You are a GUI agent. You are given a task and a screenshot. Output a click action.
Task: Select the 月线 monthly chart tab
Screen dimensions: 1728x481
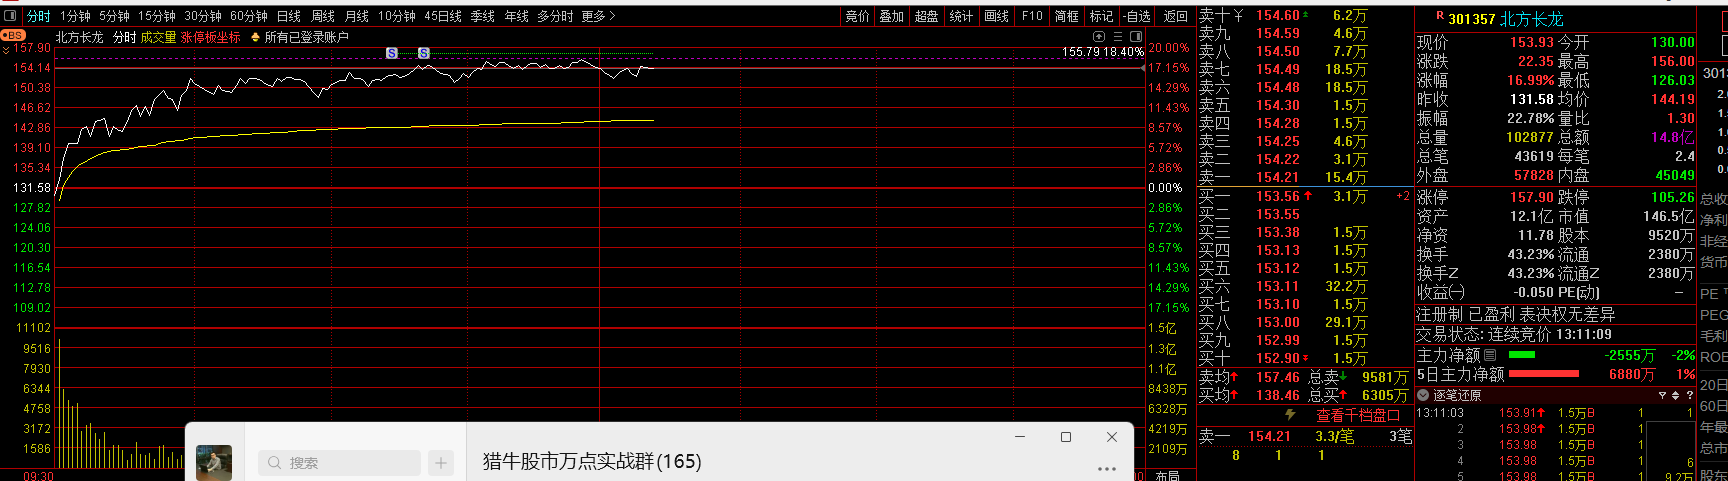(x=356, y=16)
